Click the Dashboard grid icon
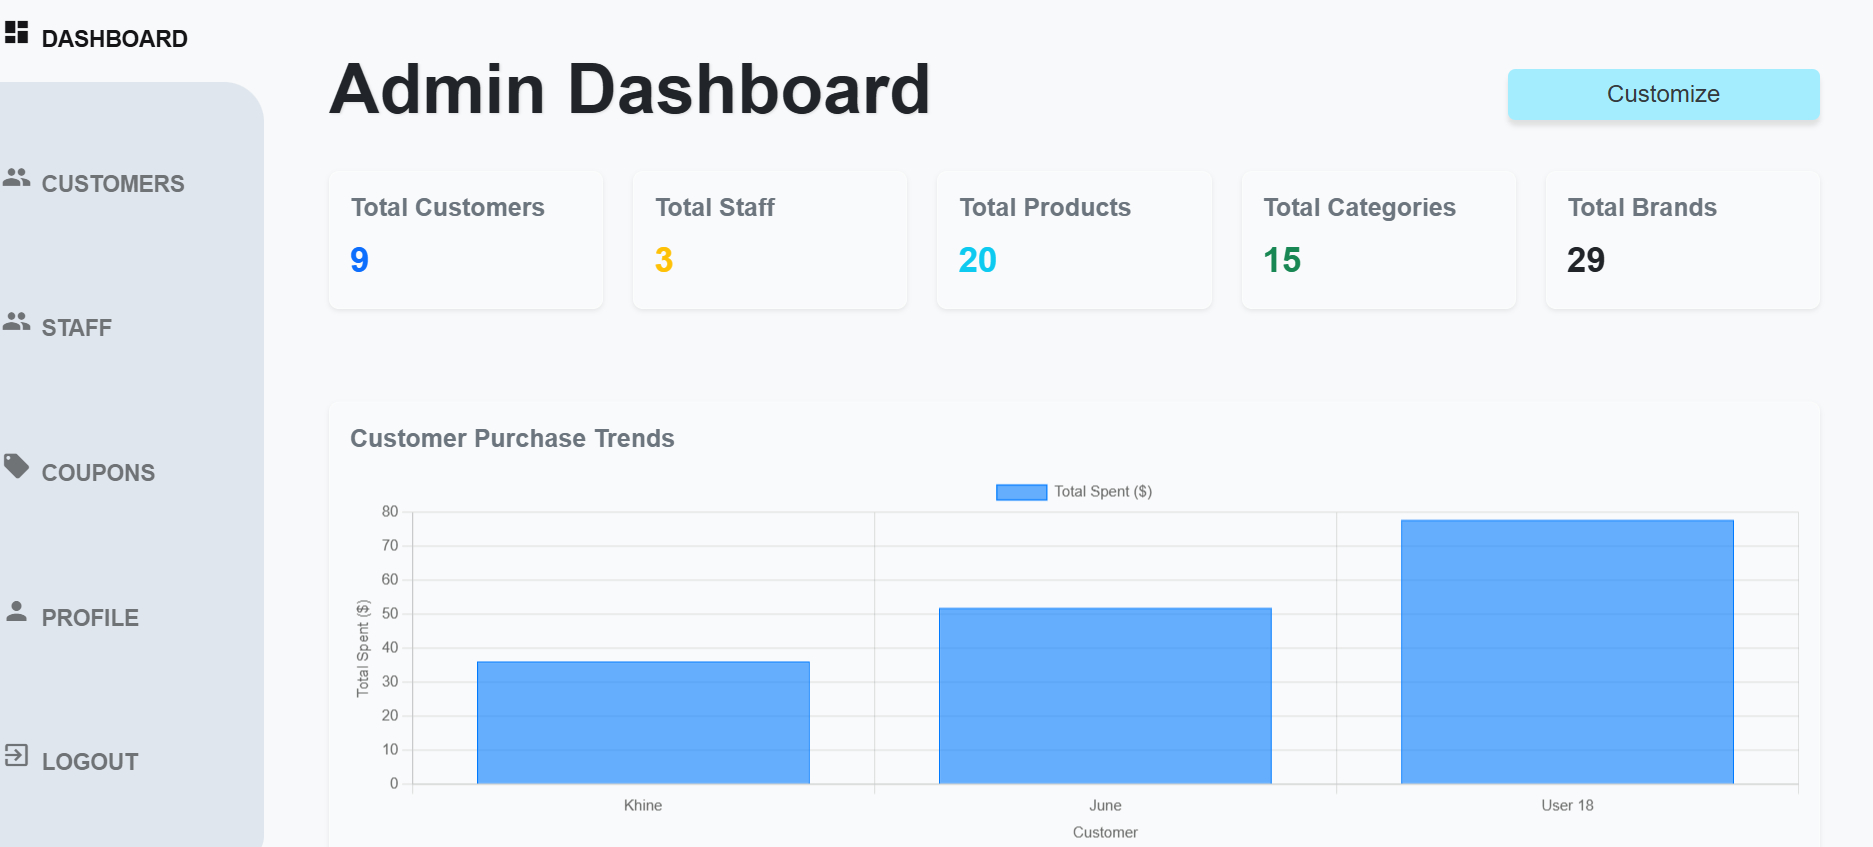 coord(16,33)
